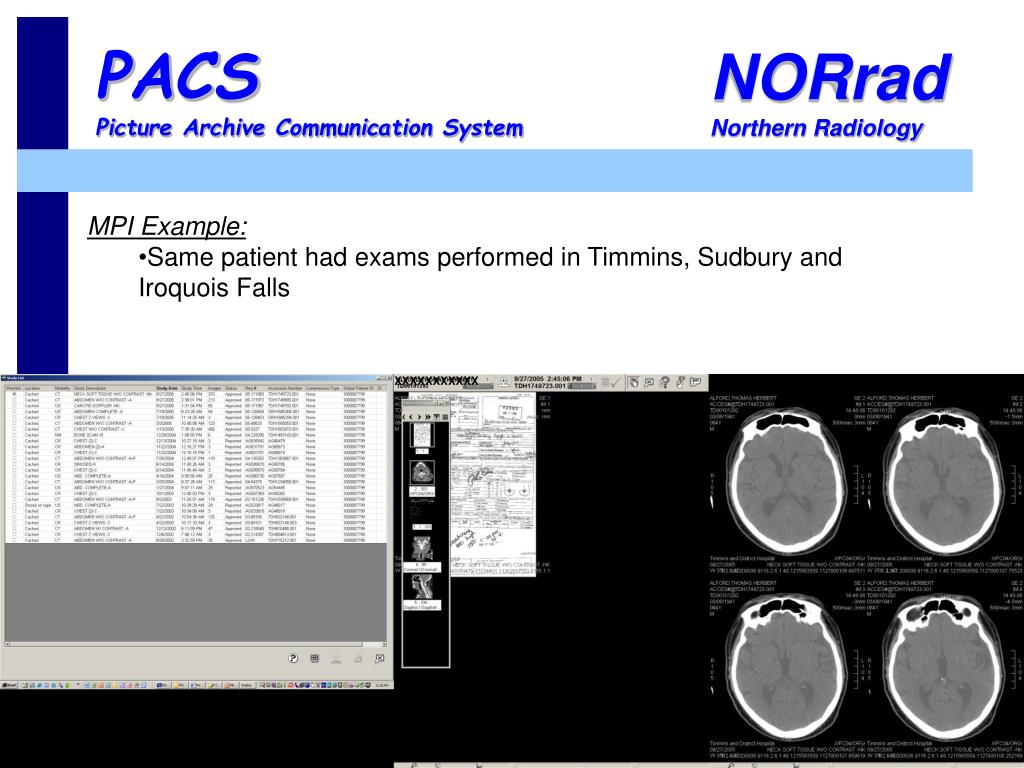Click the checkmark list icon in viewer toolbar
Image resolution: width=1024 pixels, height=768 pixels.
click(x=611, y=383)
